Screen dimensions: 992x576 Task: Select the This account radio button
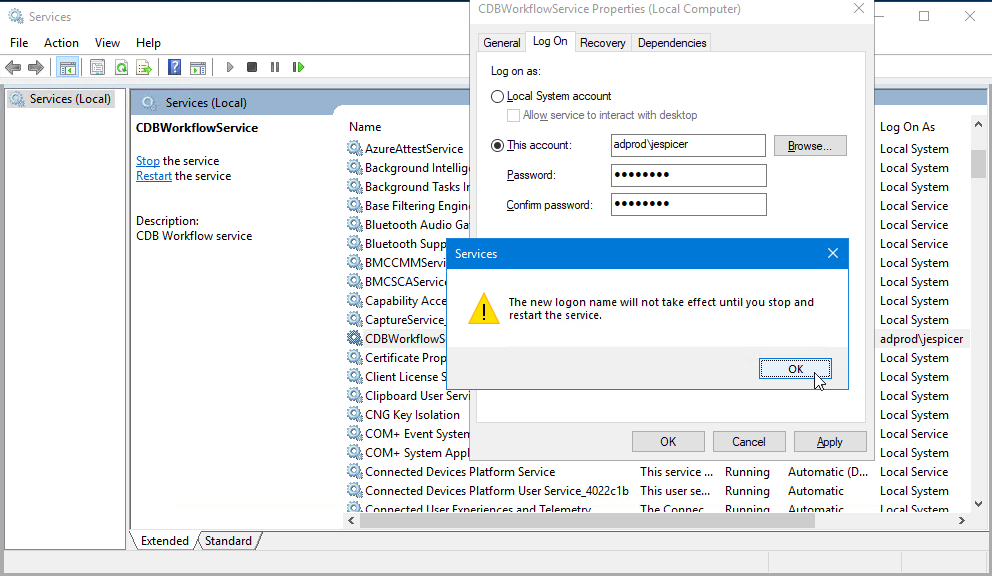[x=497, y=146]
